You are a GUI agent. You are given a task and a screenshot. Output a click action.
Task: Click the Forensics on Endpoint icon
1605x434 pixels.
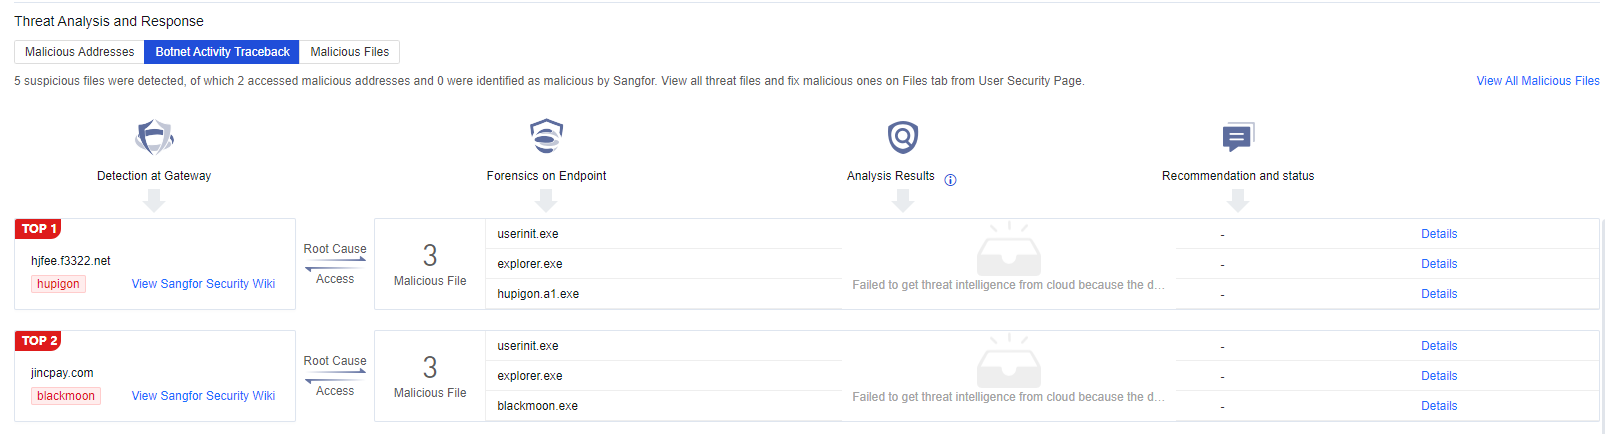(546, 136)
